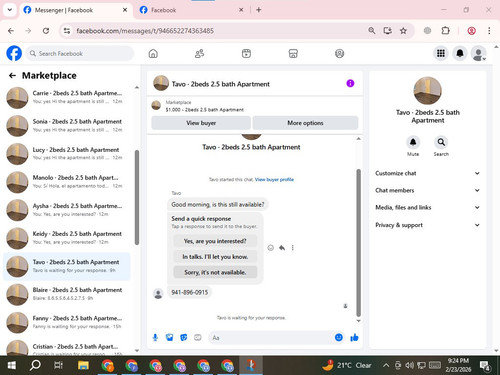Open Blaire's apartment conversation
Screen dimensions: 500x375
point(67,294)
